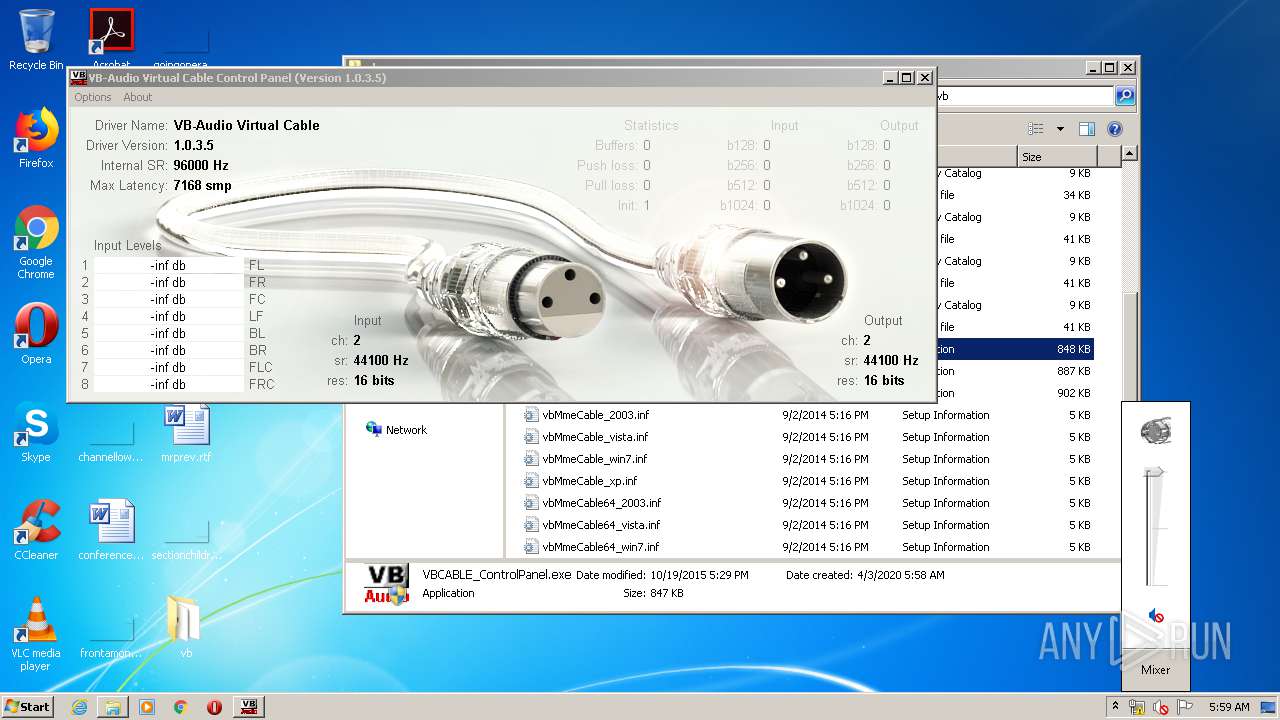Click scroll up arrow in file list
Image resolution: width=1280 pixels, height=720 pixels.
point(1129,154)
